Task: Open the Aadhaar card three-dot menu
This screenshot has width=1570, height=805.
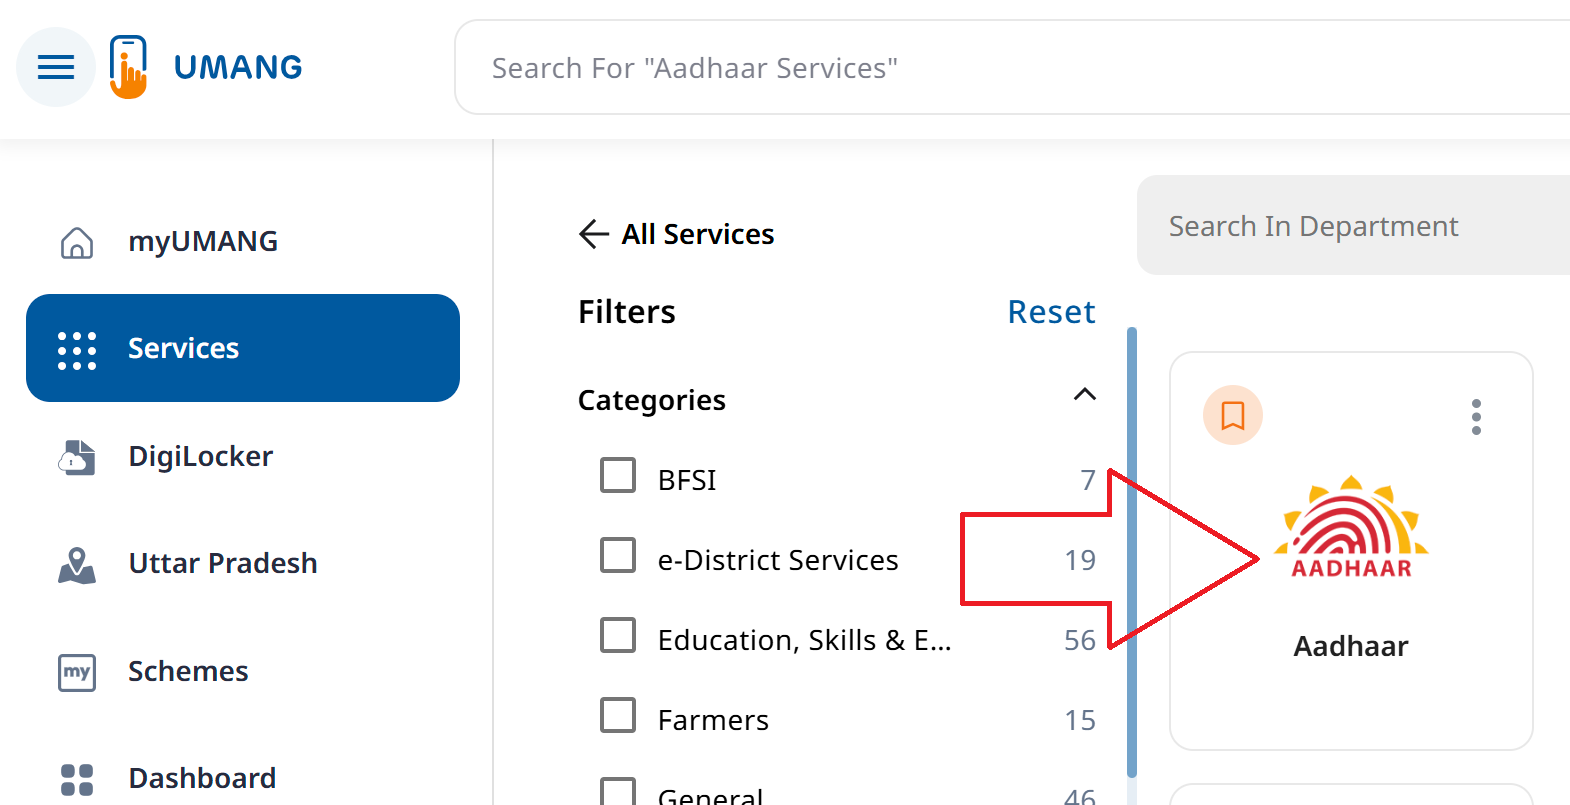Action: tap(1476, 417)
